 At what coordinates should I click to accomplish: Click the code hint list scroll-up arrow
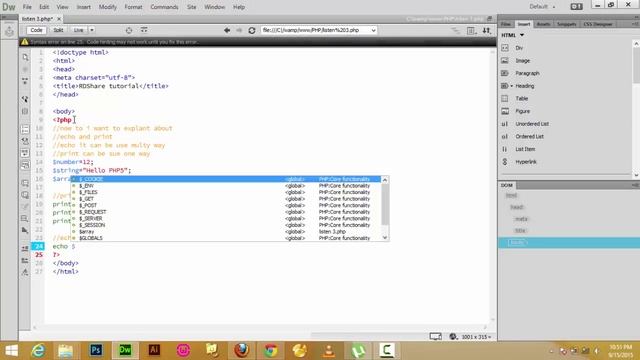tap(384, 180)
